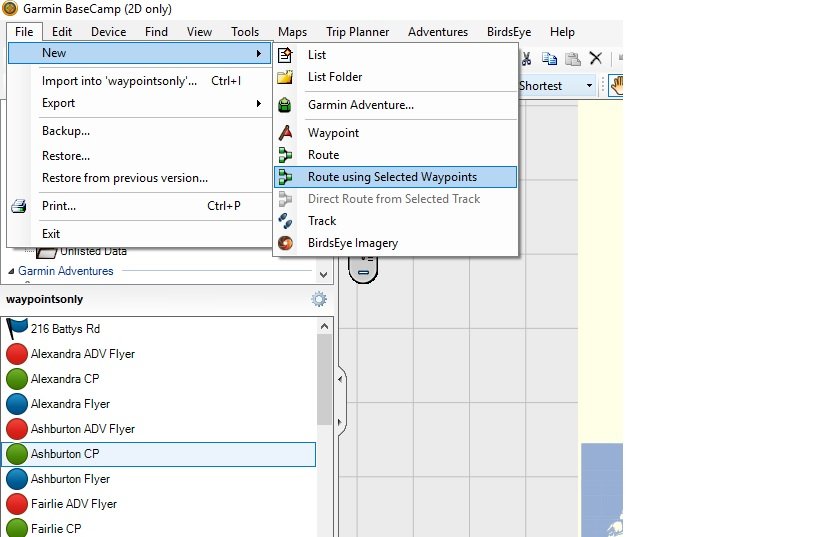Click the BirdsEye Imagery globe icon
Viewport: 819px width, 537px height.
(285, 243)
